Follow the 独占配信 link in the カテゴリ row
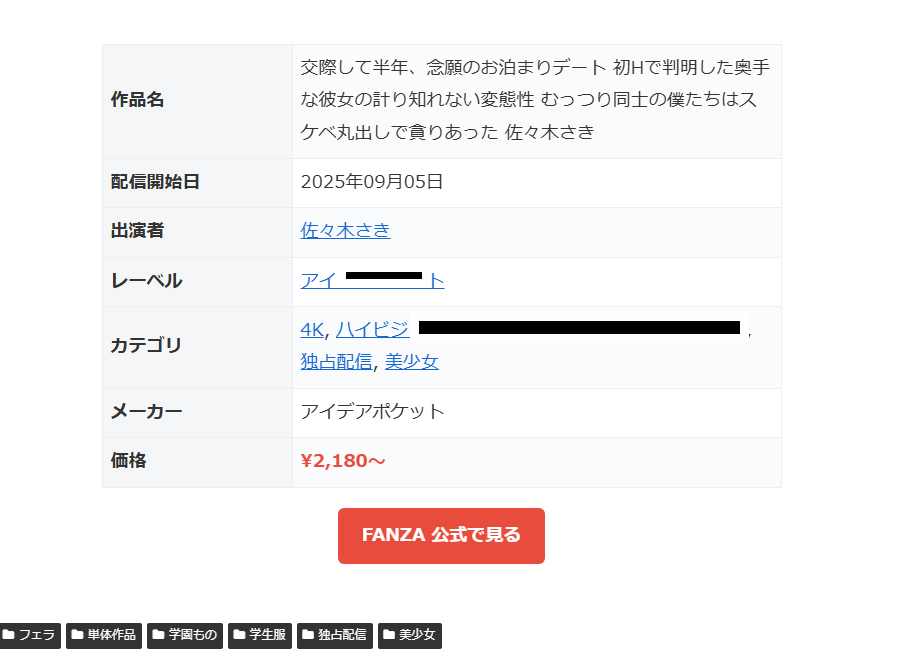This screenshot has width=923, height=668. click(336, 361)
